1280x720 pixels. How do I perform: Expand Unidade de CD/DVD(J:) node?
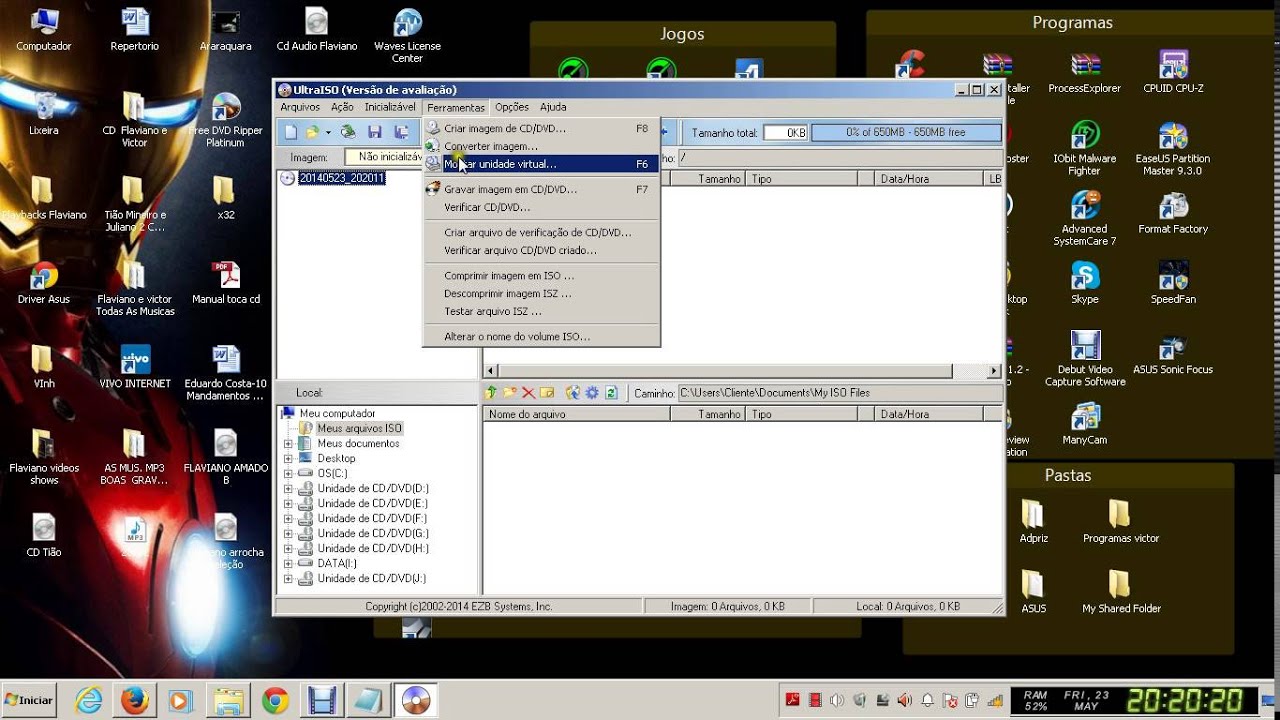289,578
